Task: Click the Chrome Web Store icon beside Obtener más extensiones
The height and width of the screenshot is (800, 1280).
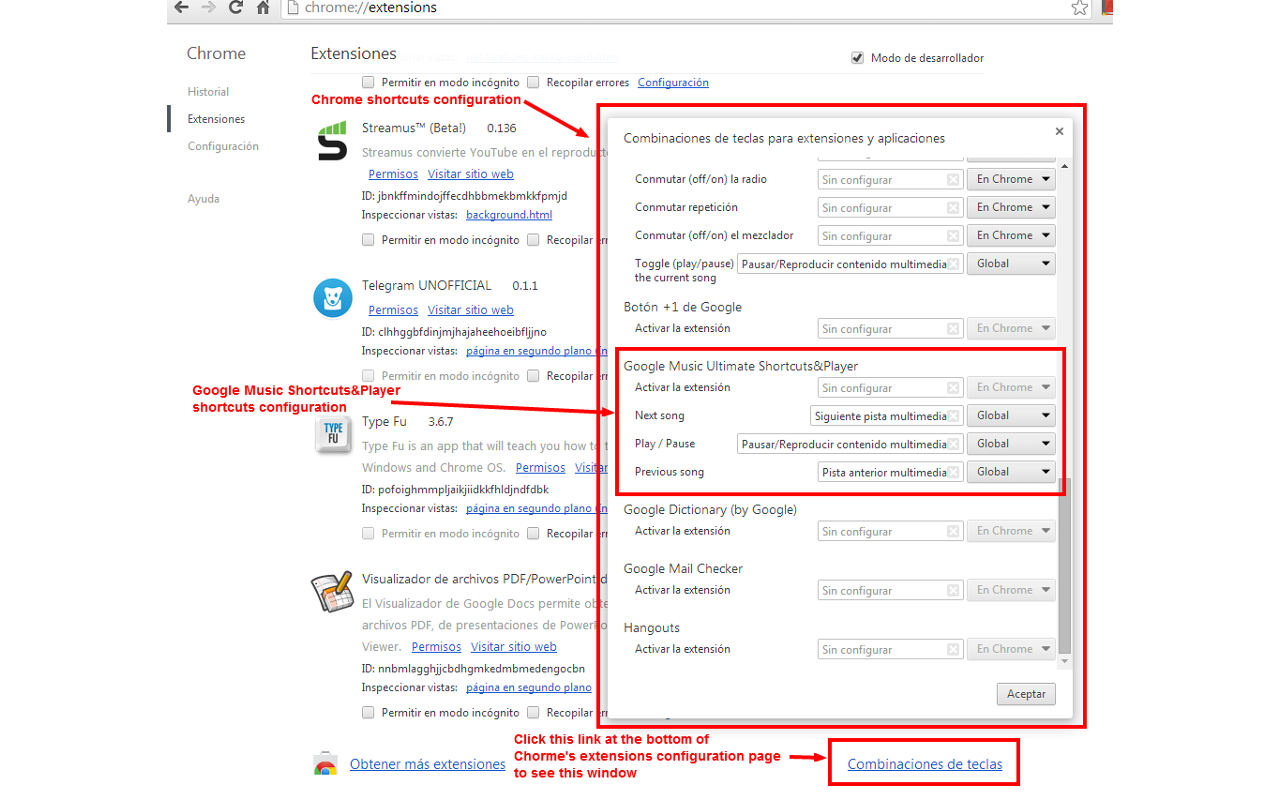Action: click(325, 764)
